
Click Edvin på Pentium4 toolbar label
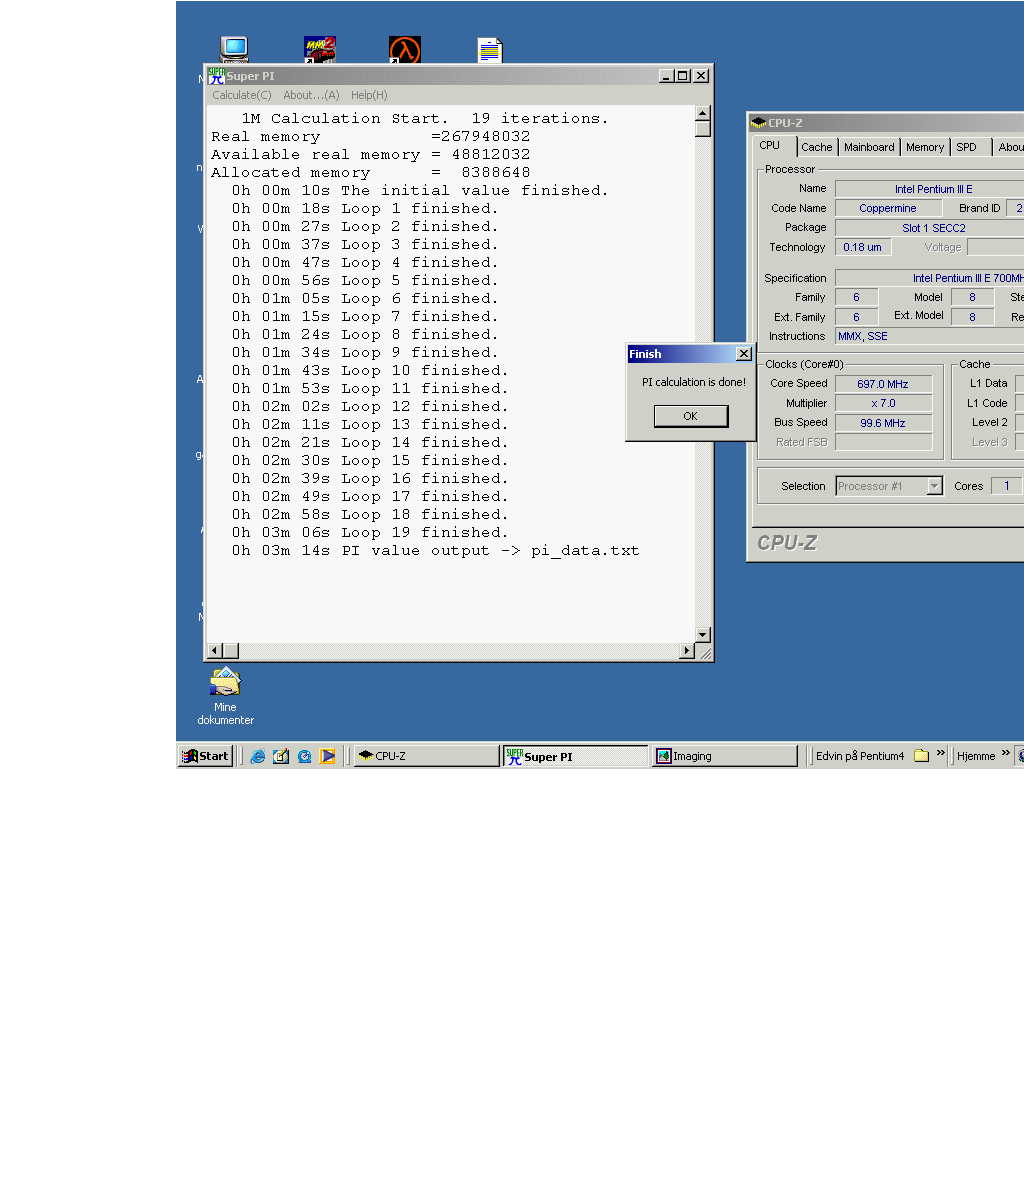pyautogui.click(x=860, y=756)
